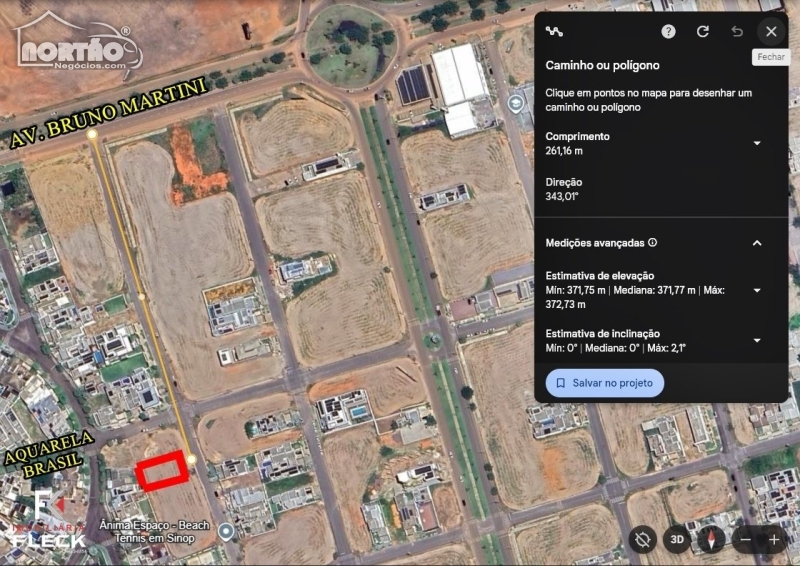Close the measurement panel with X
The height and width of the screenshot is (566, 800).
pos(771,32)
